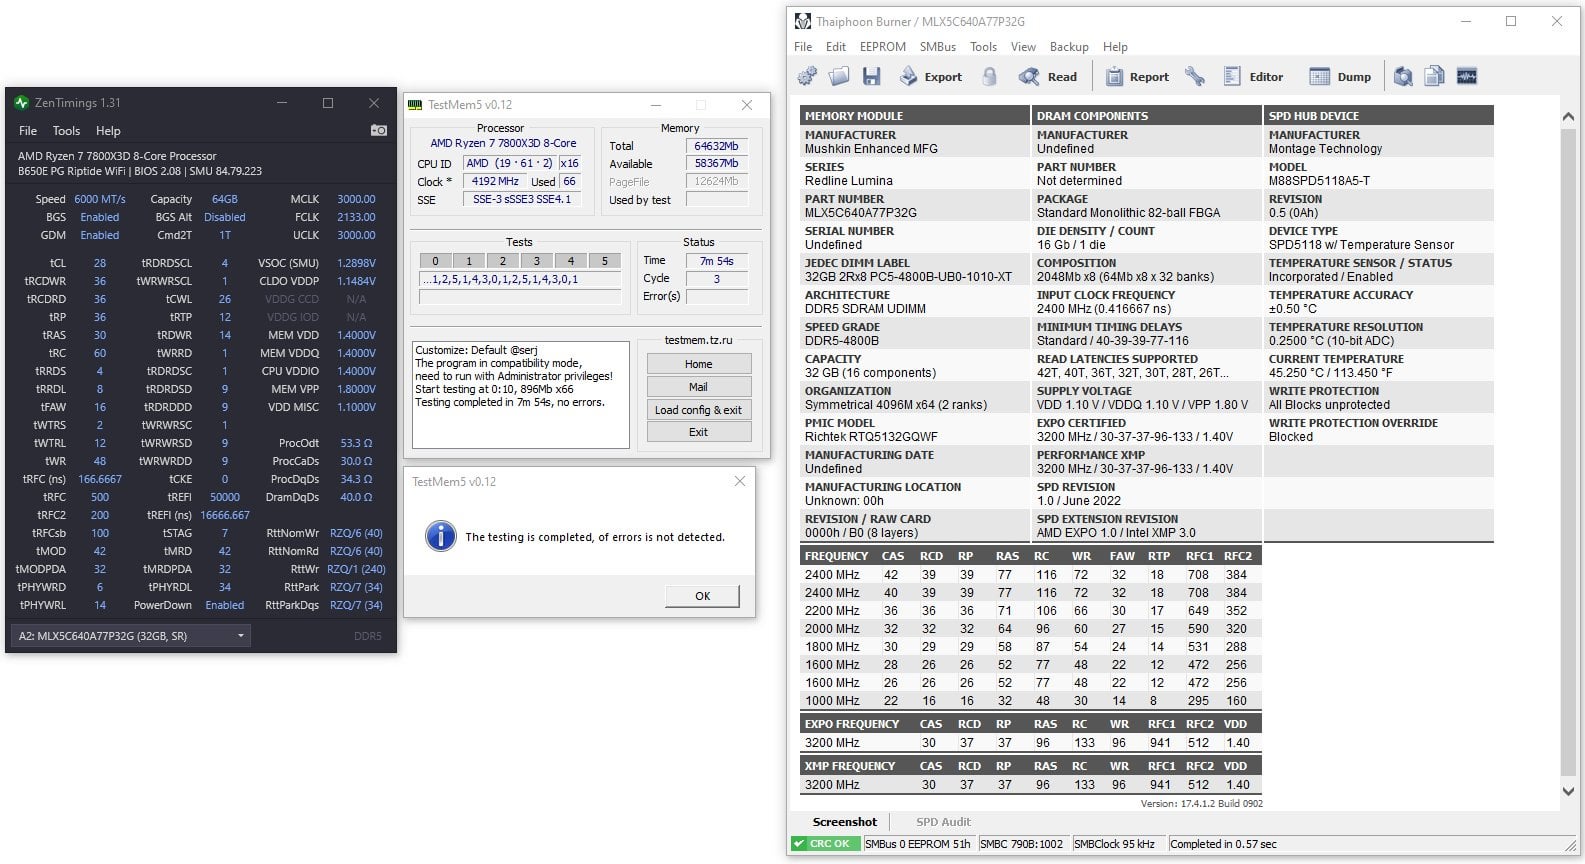This screenshot has width=1585, height=864.
Task: Click OK in the testing completed dialog
Action: (702, 596)
